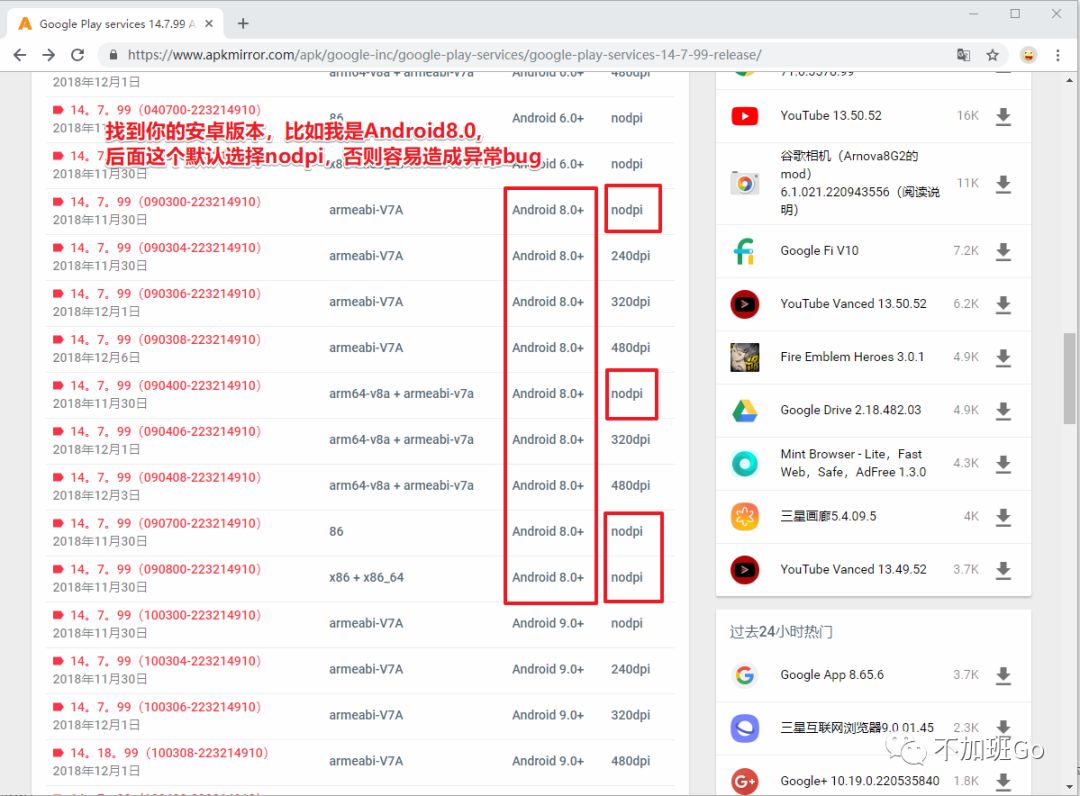Click the scrollbar down arrow
This screenshot has width=1080, height=796.
[x=1069, y=787]
